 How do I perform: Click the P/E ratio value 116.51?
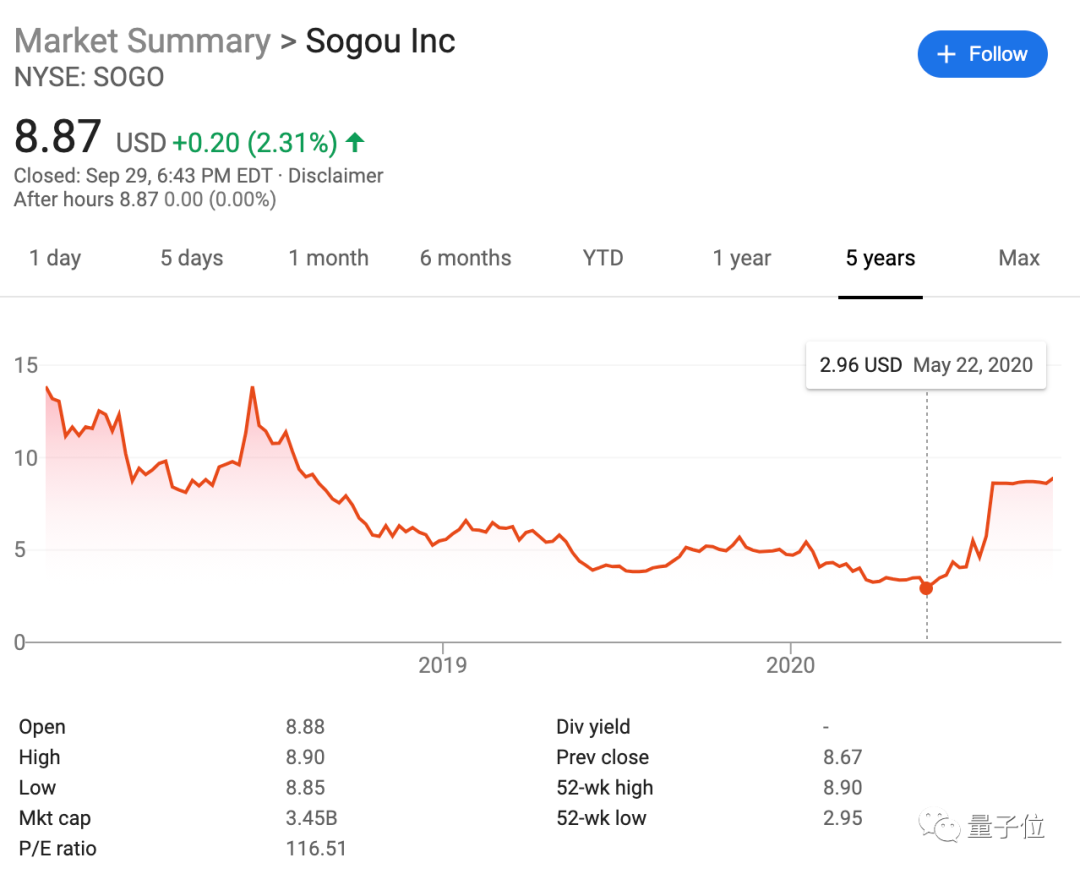coord(315,848)
